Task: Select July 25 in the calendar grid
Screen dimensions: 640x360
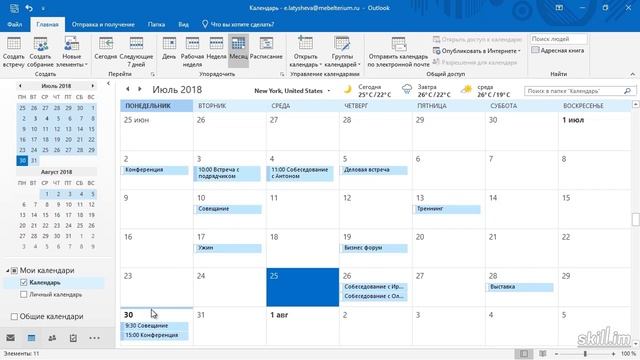Action: coord(302,287)
